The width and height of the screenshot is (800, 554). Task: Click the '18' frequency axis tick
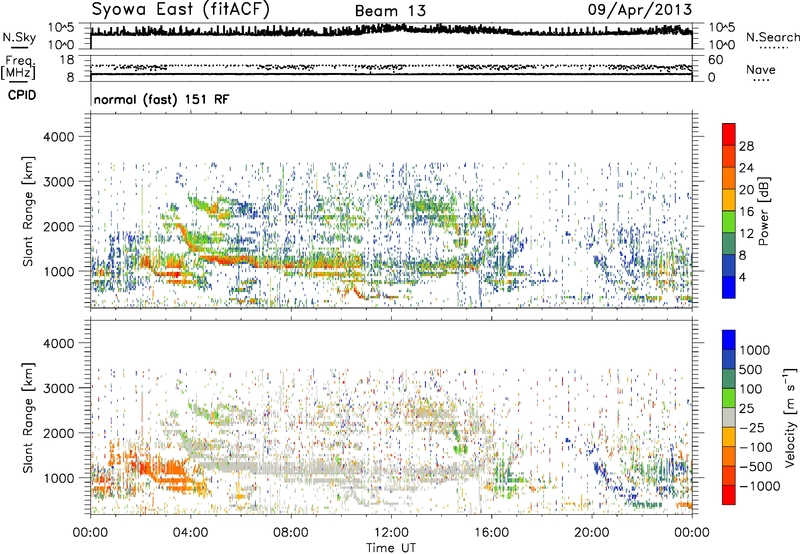tap(67, 60)
